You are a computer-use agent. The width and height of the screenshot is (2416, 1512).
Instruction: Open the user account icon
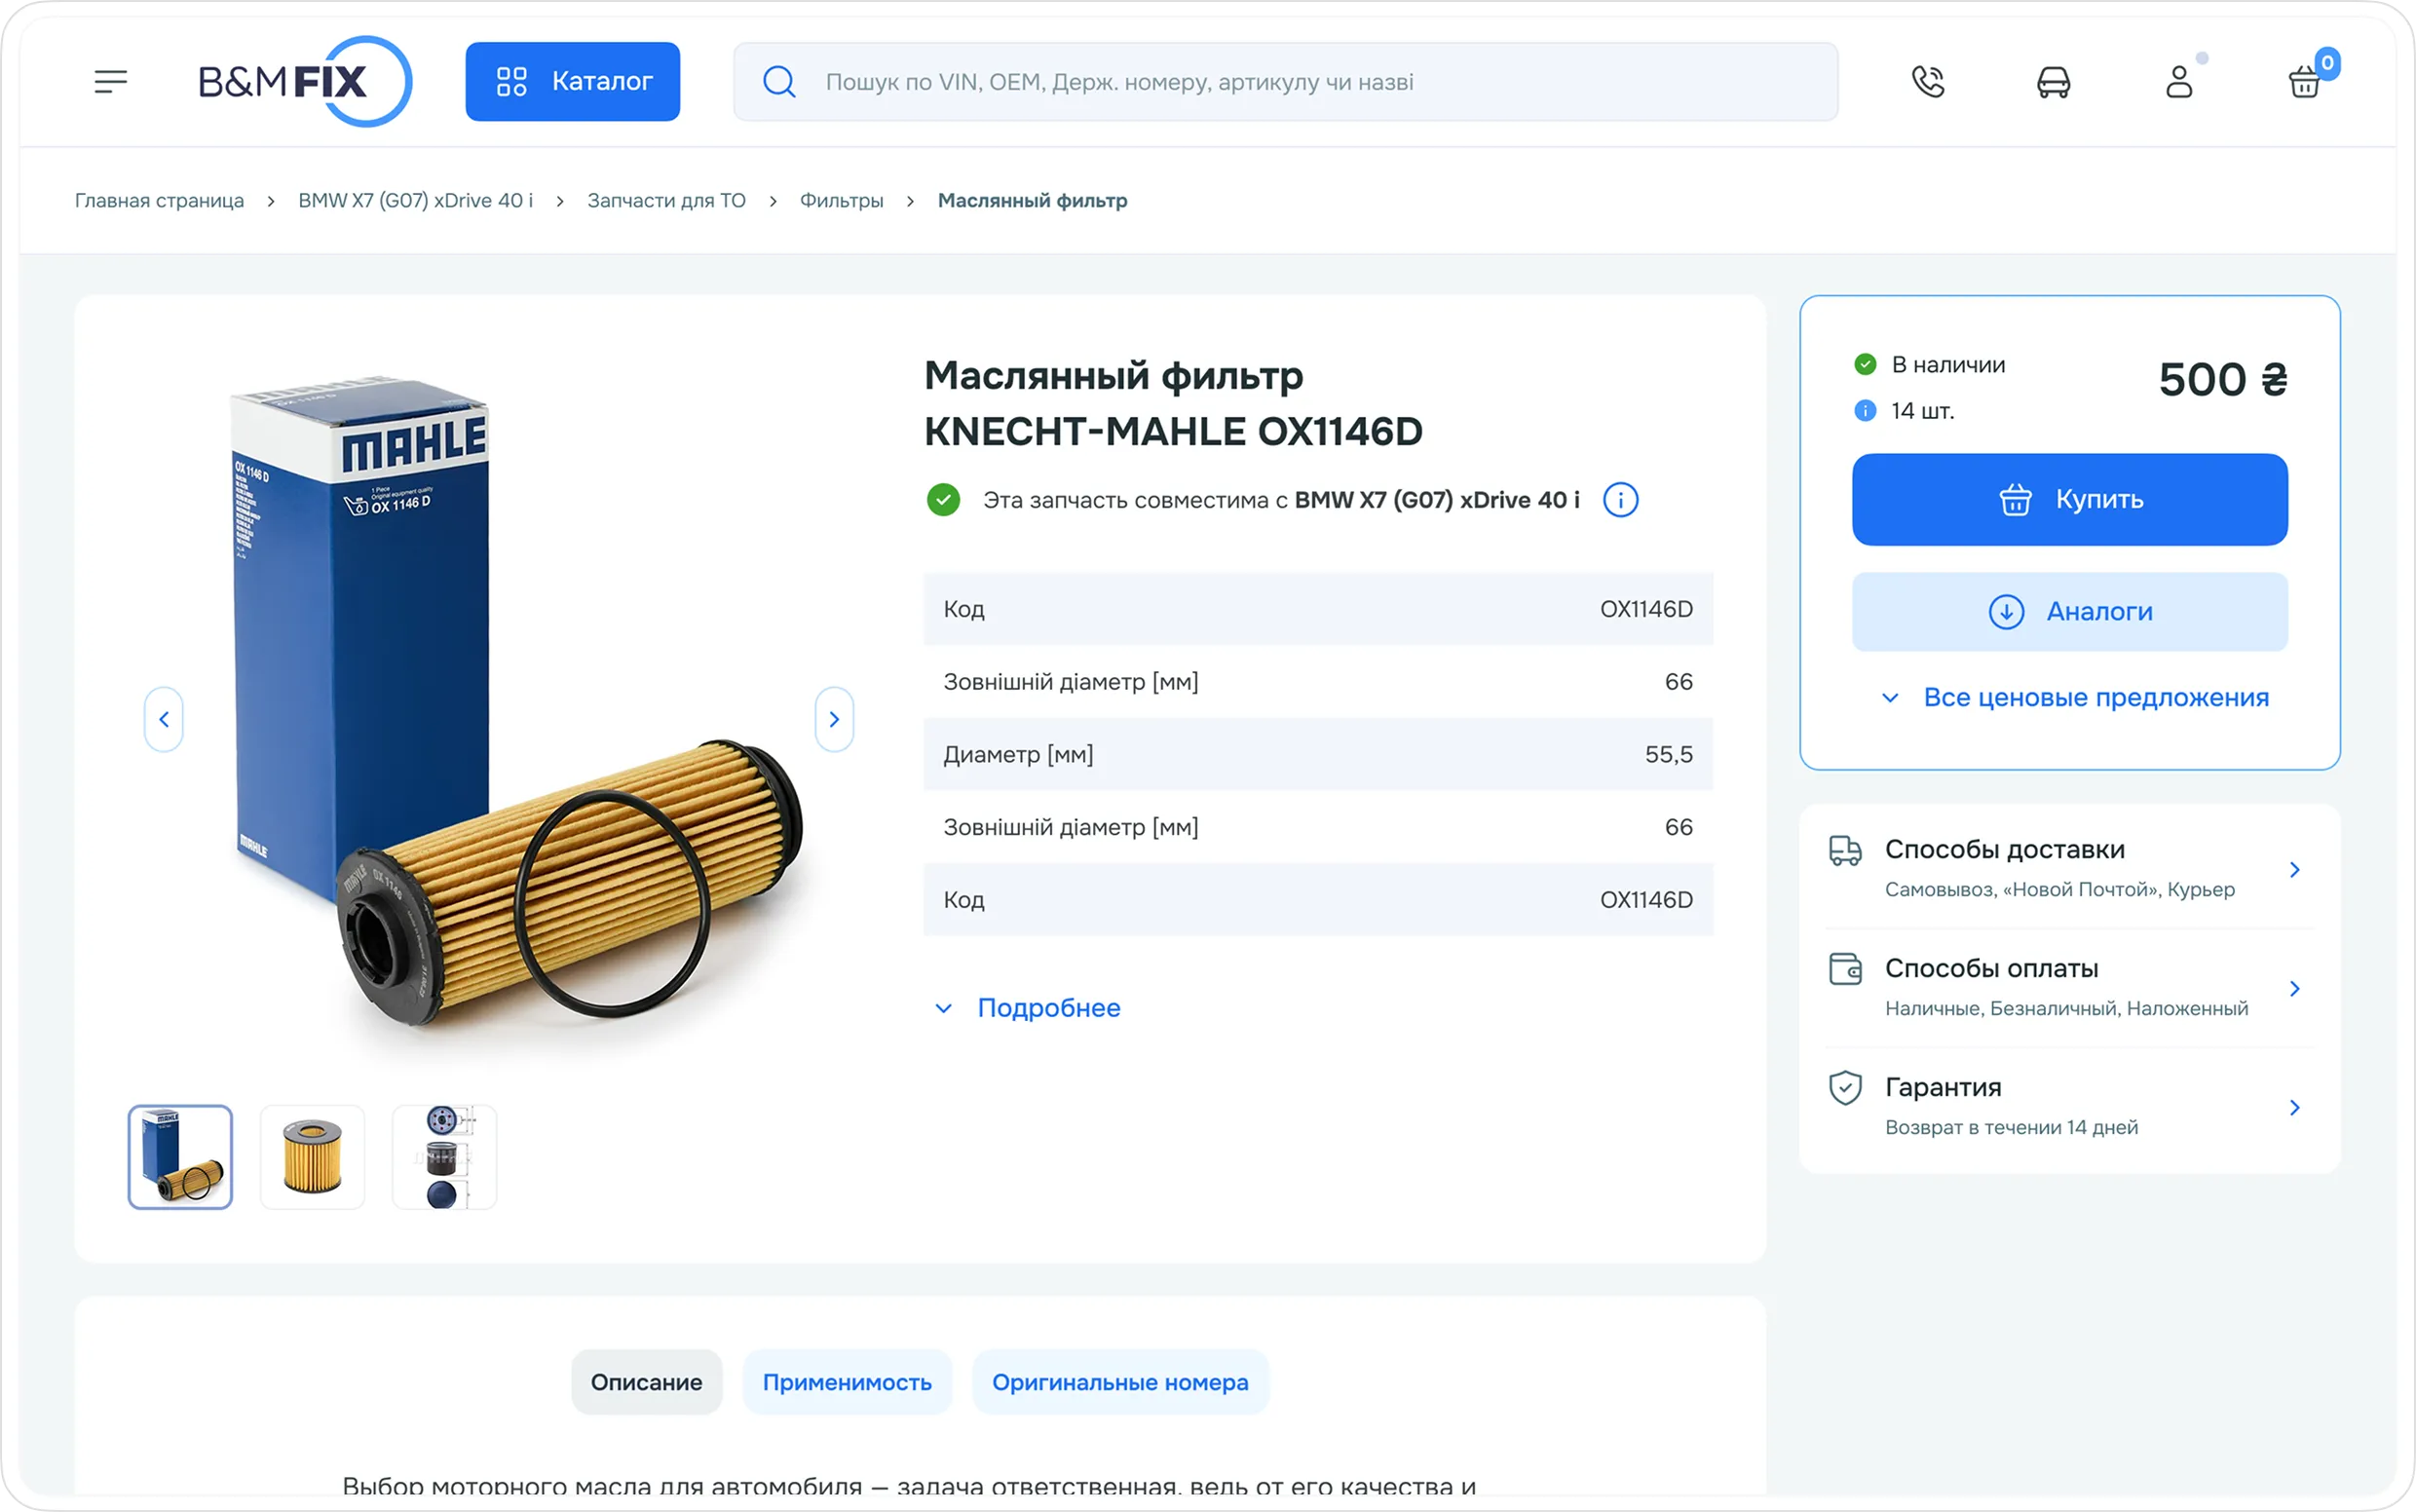coord(2179,81)
